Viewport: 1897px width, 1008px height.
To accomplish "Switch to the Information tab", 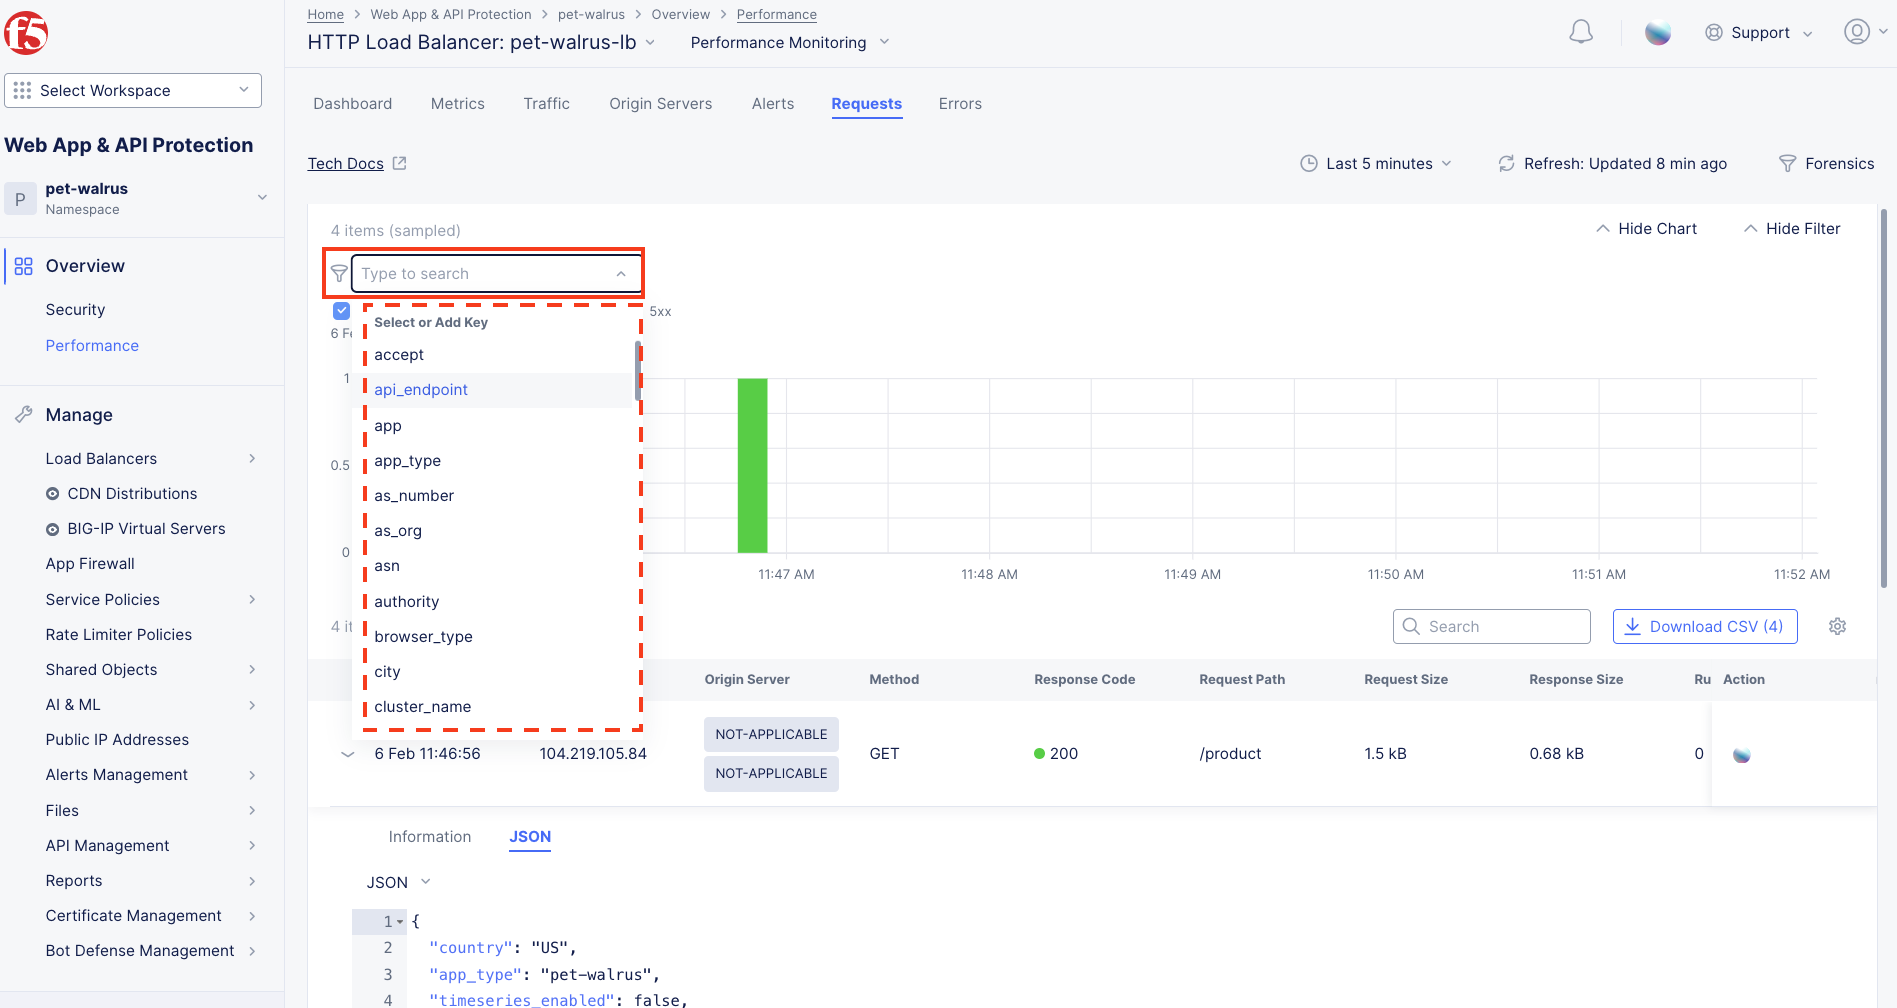I will point(430,837).
